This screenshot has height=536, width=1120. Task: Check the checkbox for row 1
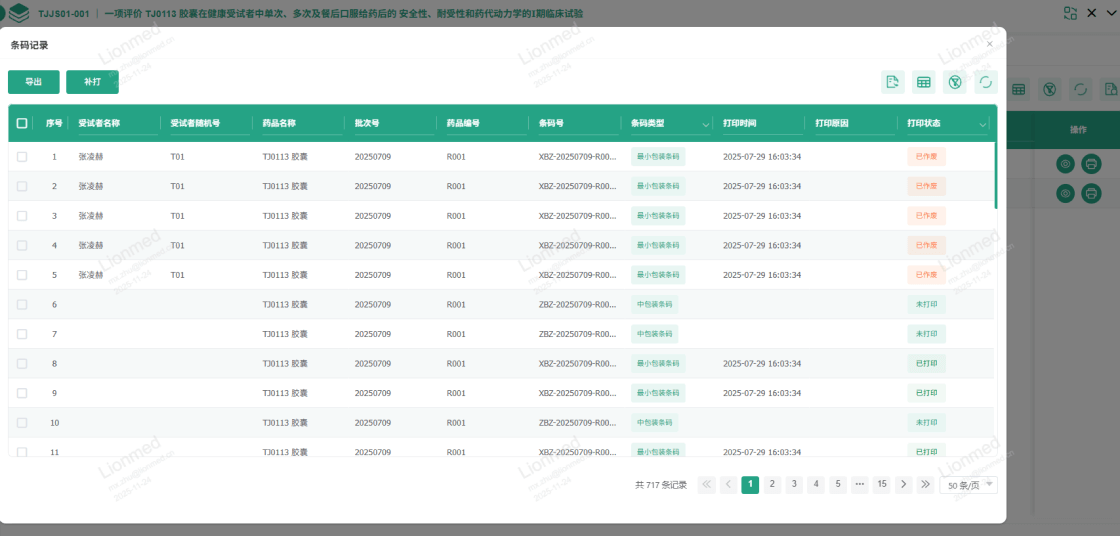tap(22, 157)
